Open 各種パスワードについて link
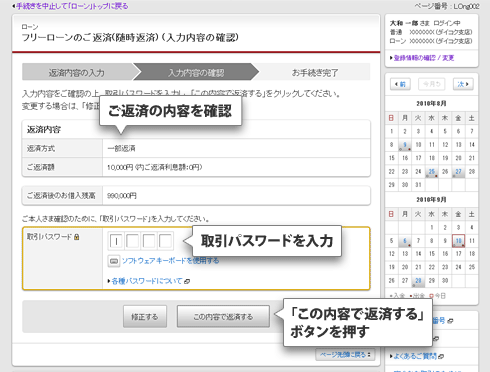The width and height of the screenshot is (490, 372). (147, 281)
